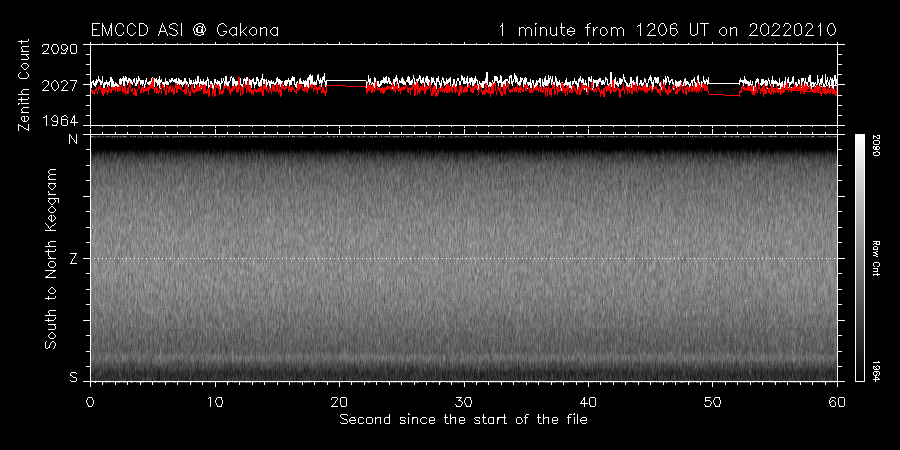This screenshot has width=900, height=450.
Task: Click the 2027 tick label on zenith axis
Action: click(x=60, y=86)
